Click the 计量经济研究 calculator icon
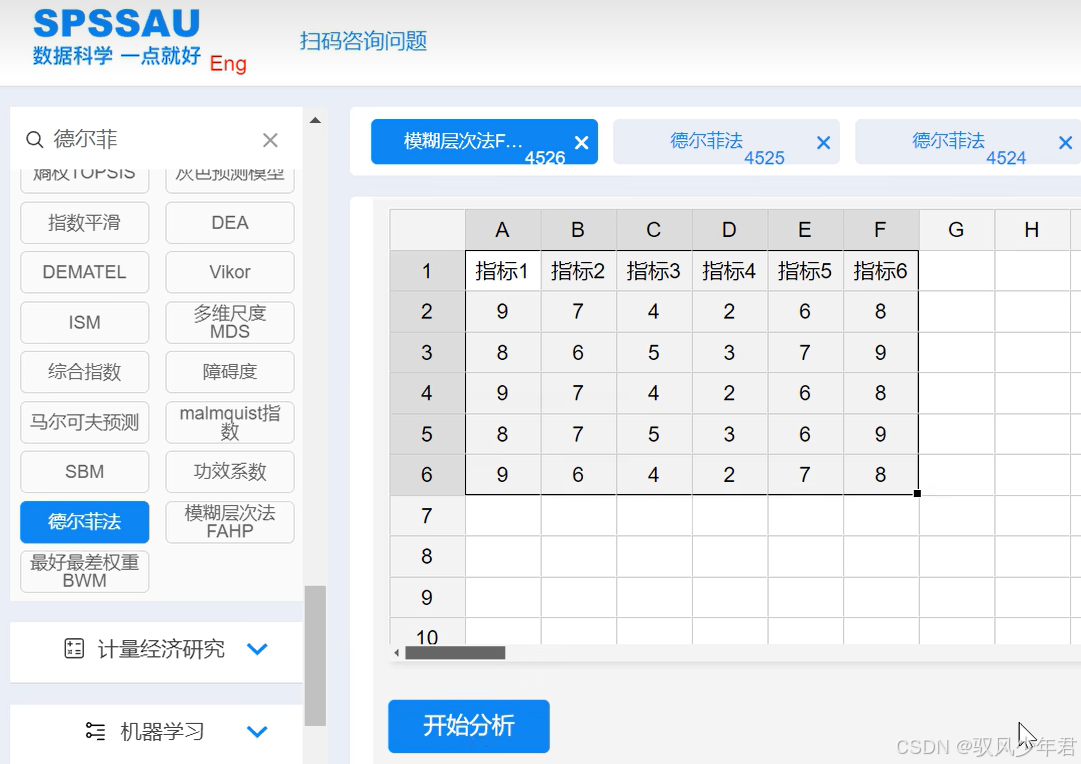Image resolution: width=1081 pixels, height=764 pixels. coord(74,648)
